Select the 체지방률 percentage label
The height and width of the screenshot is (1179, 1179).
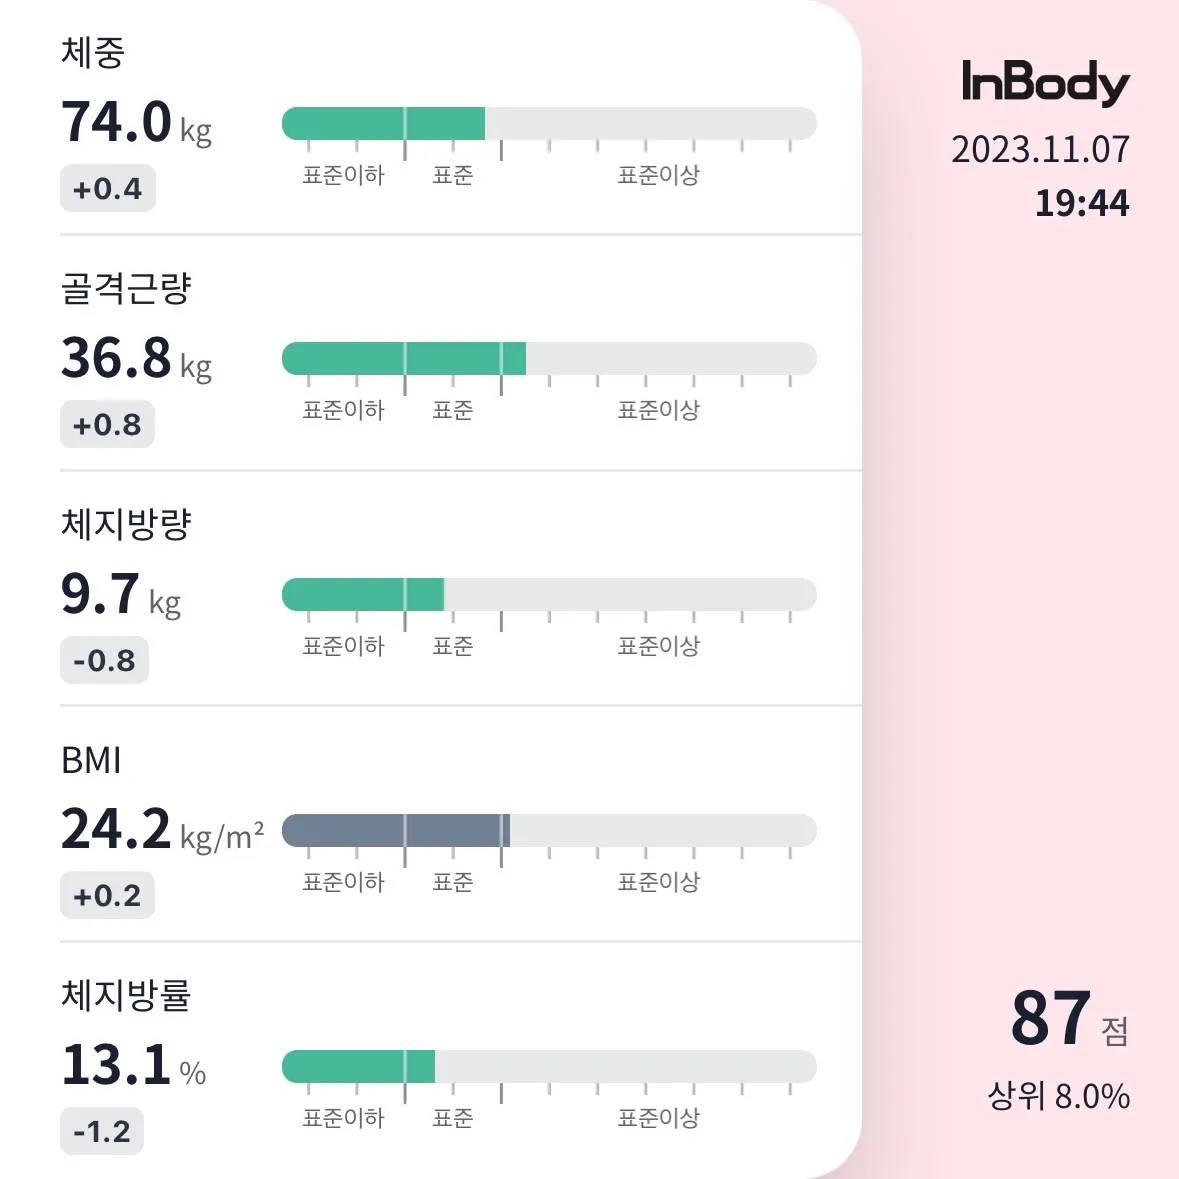[125, 996]
